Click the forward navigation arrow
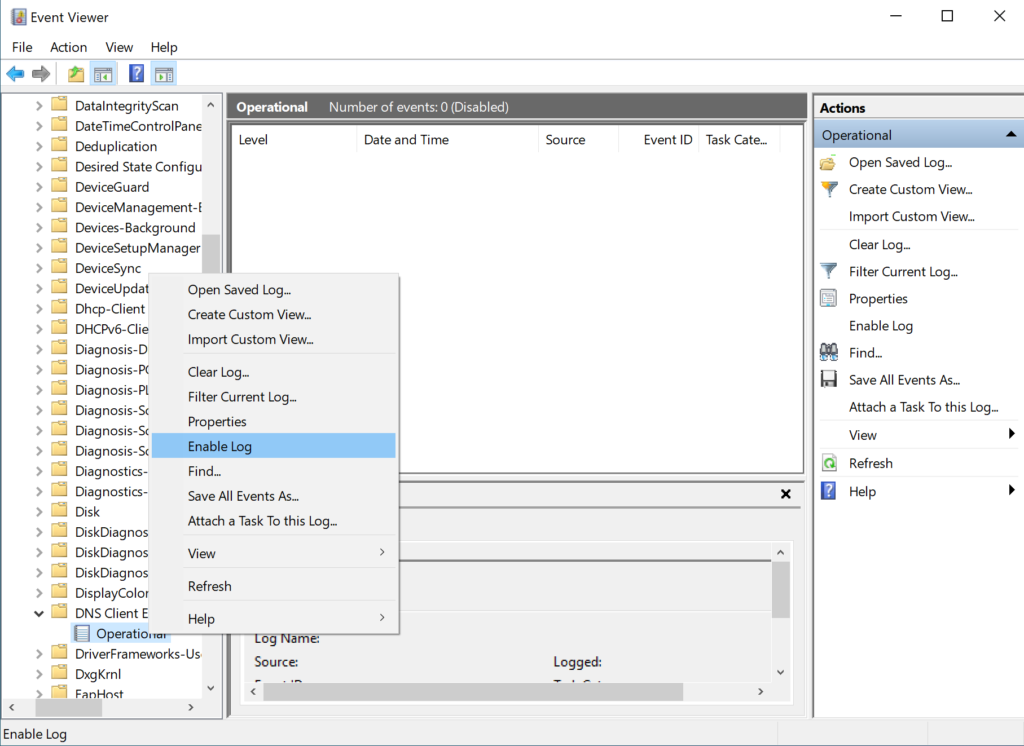 coord(39,73)
